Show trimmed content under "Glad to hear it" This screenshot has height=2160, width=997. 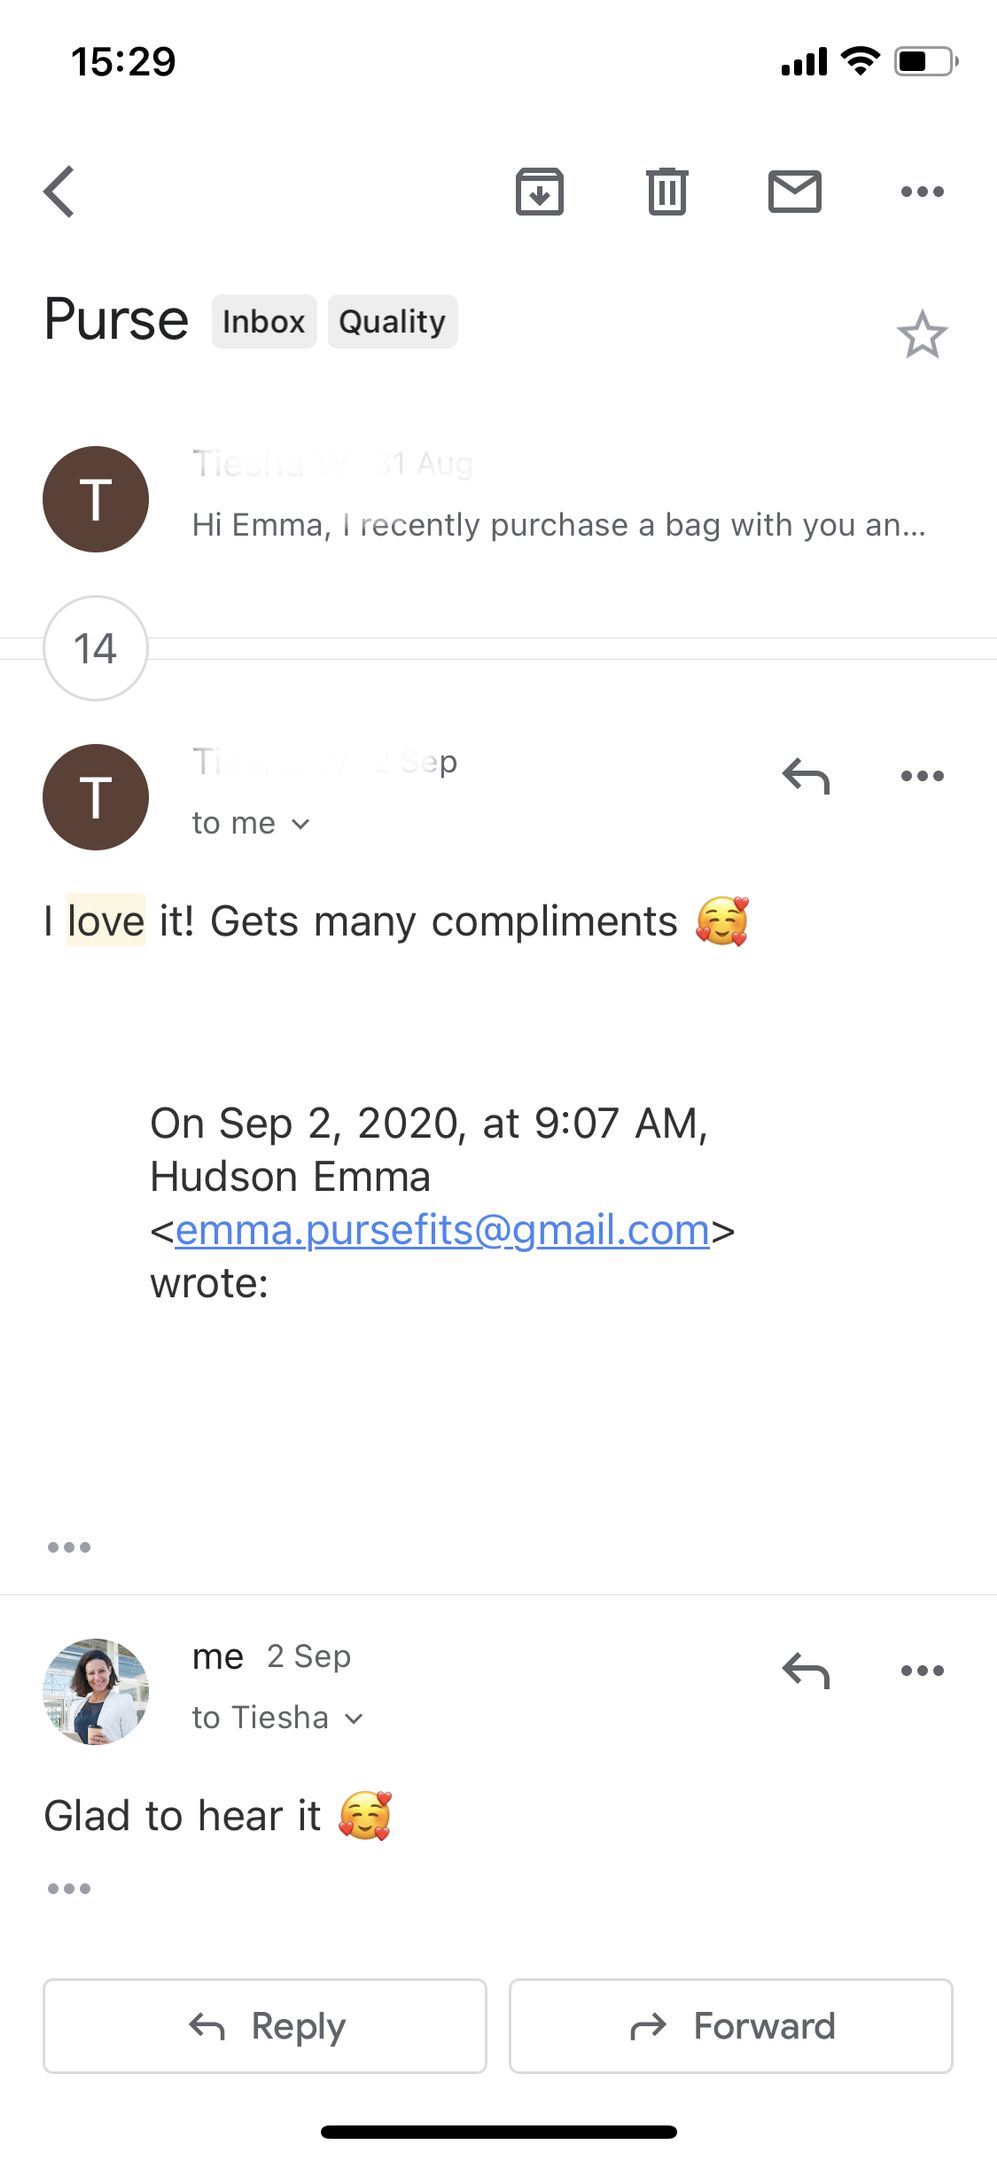tap(69, 1888)
